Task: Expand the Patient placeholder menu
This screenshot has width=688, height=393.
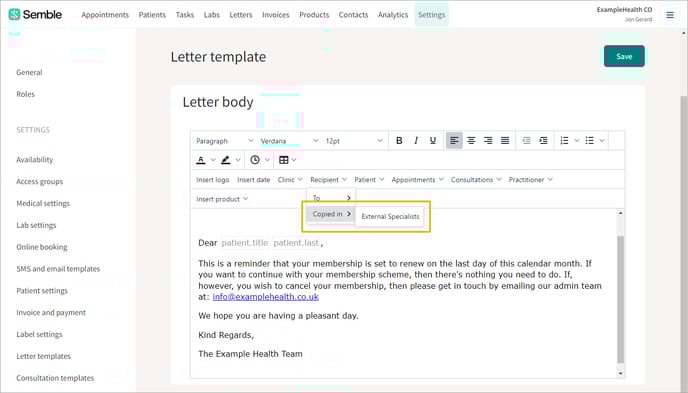Action: pos(369,180)
